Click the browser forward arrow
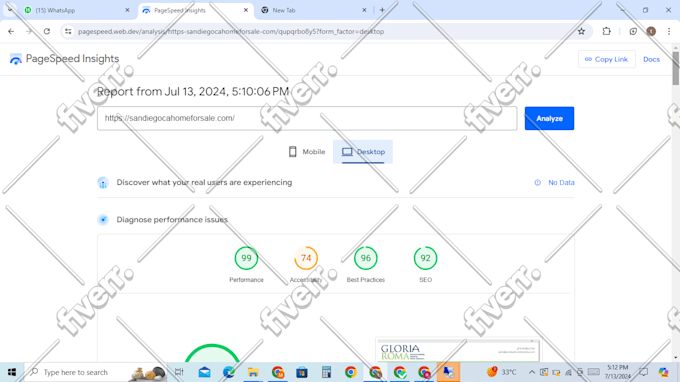This screenshot has width=680, height=382. pos(29,31)
